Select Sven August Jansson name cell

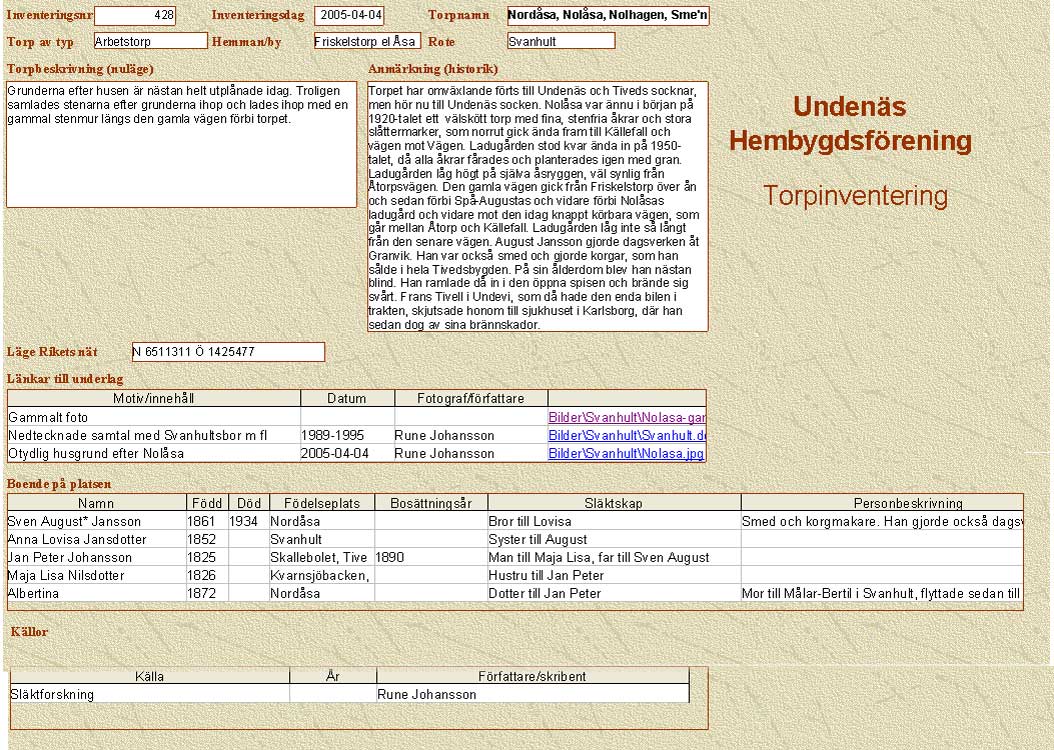96,521
